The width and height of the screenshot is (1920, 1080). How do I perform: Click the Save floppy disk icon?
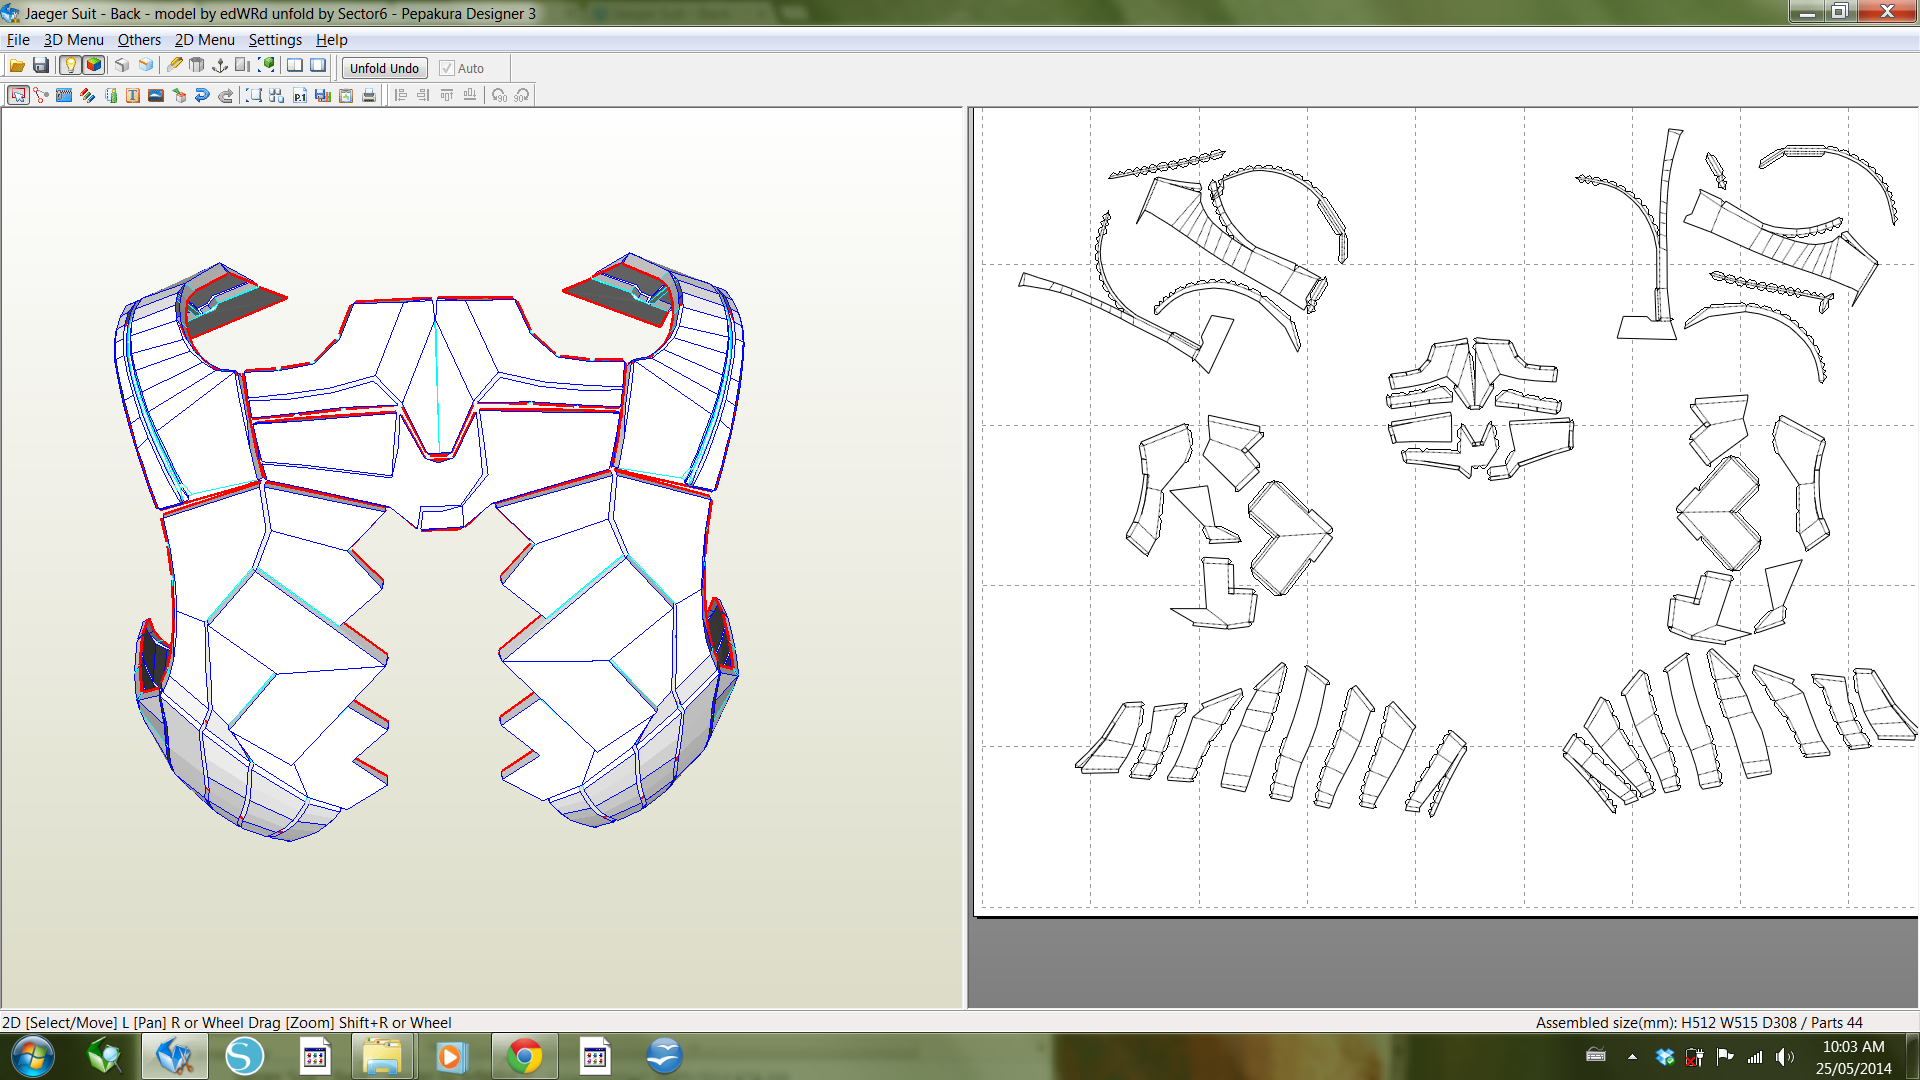point(41,66)
